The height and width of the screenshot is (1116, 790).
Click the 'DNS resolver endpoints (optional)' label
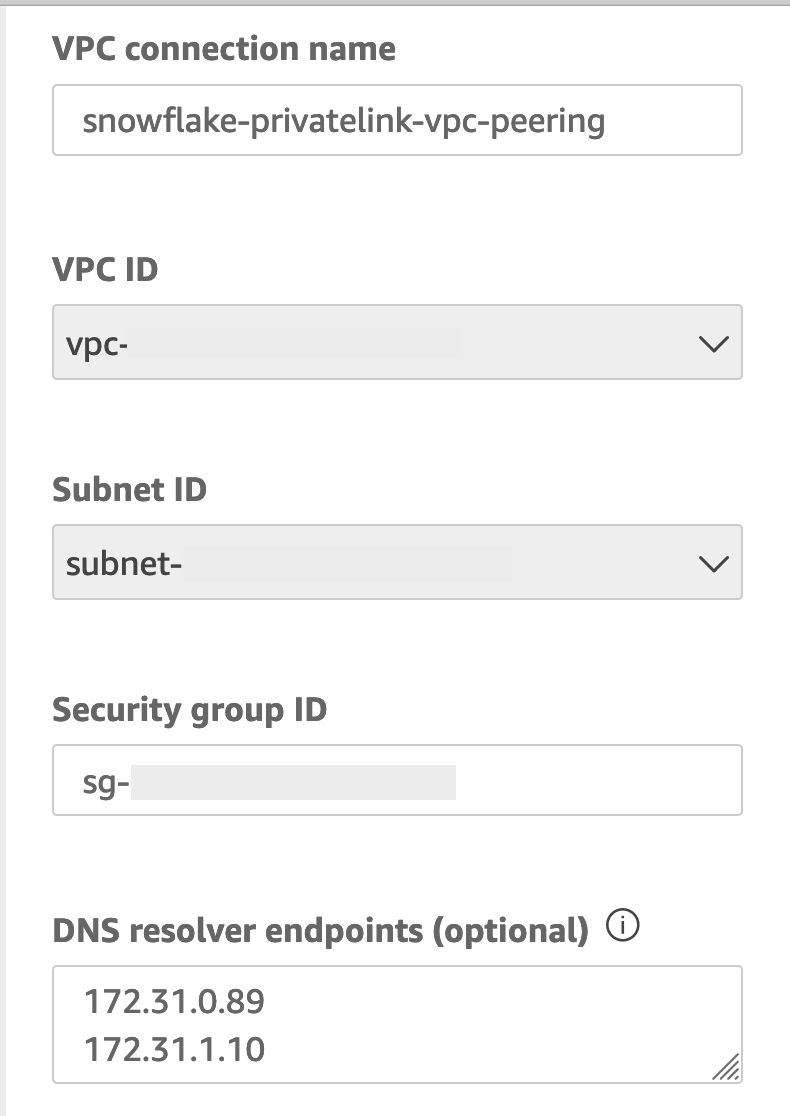320,931
